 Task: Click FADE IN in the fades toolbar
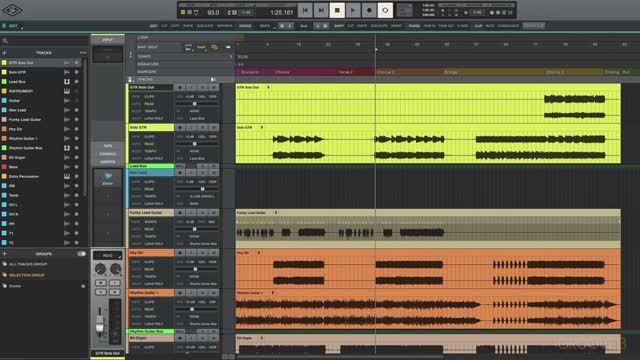(x=429, y=26)
